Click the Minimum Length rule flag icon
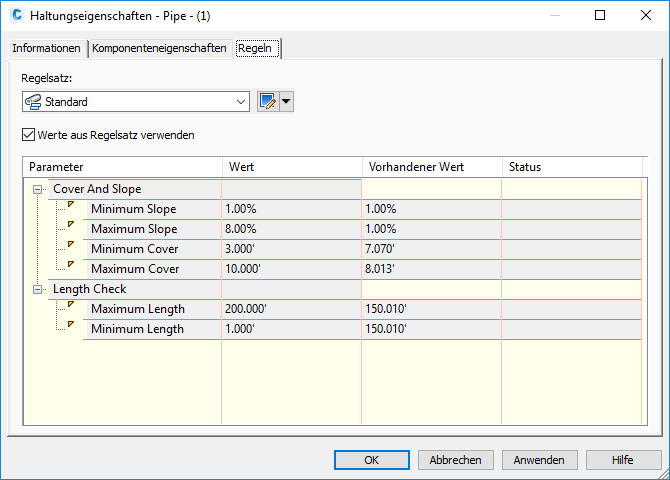The image size is (670, 480). pyautogui.click(x=70, y=325)
